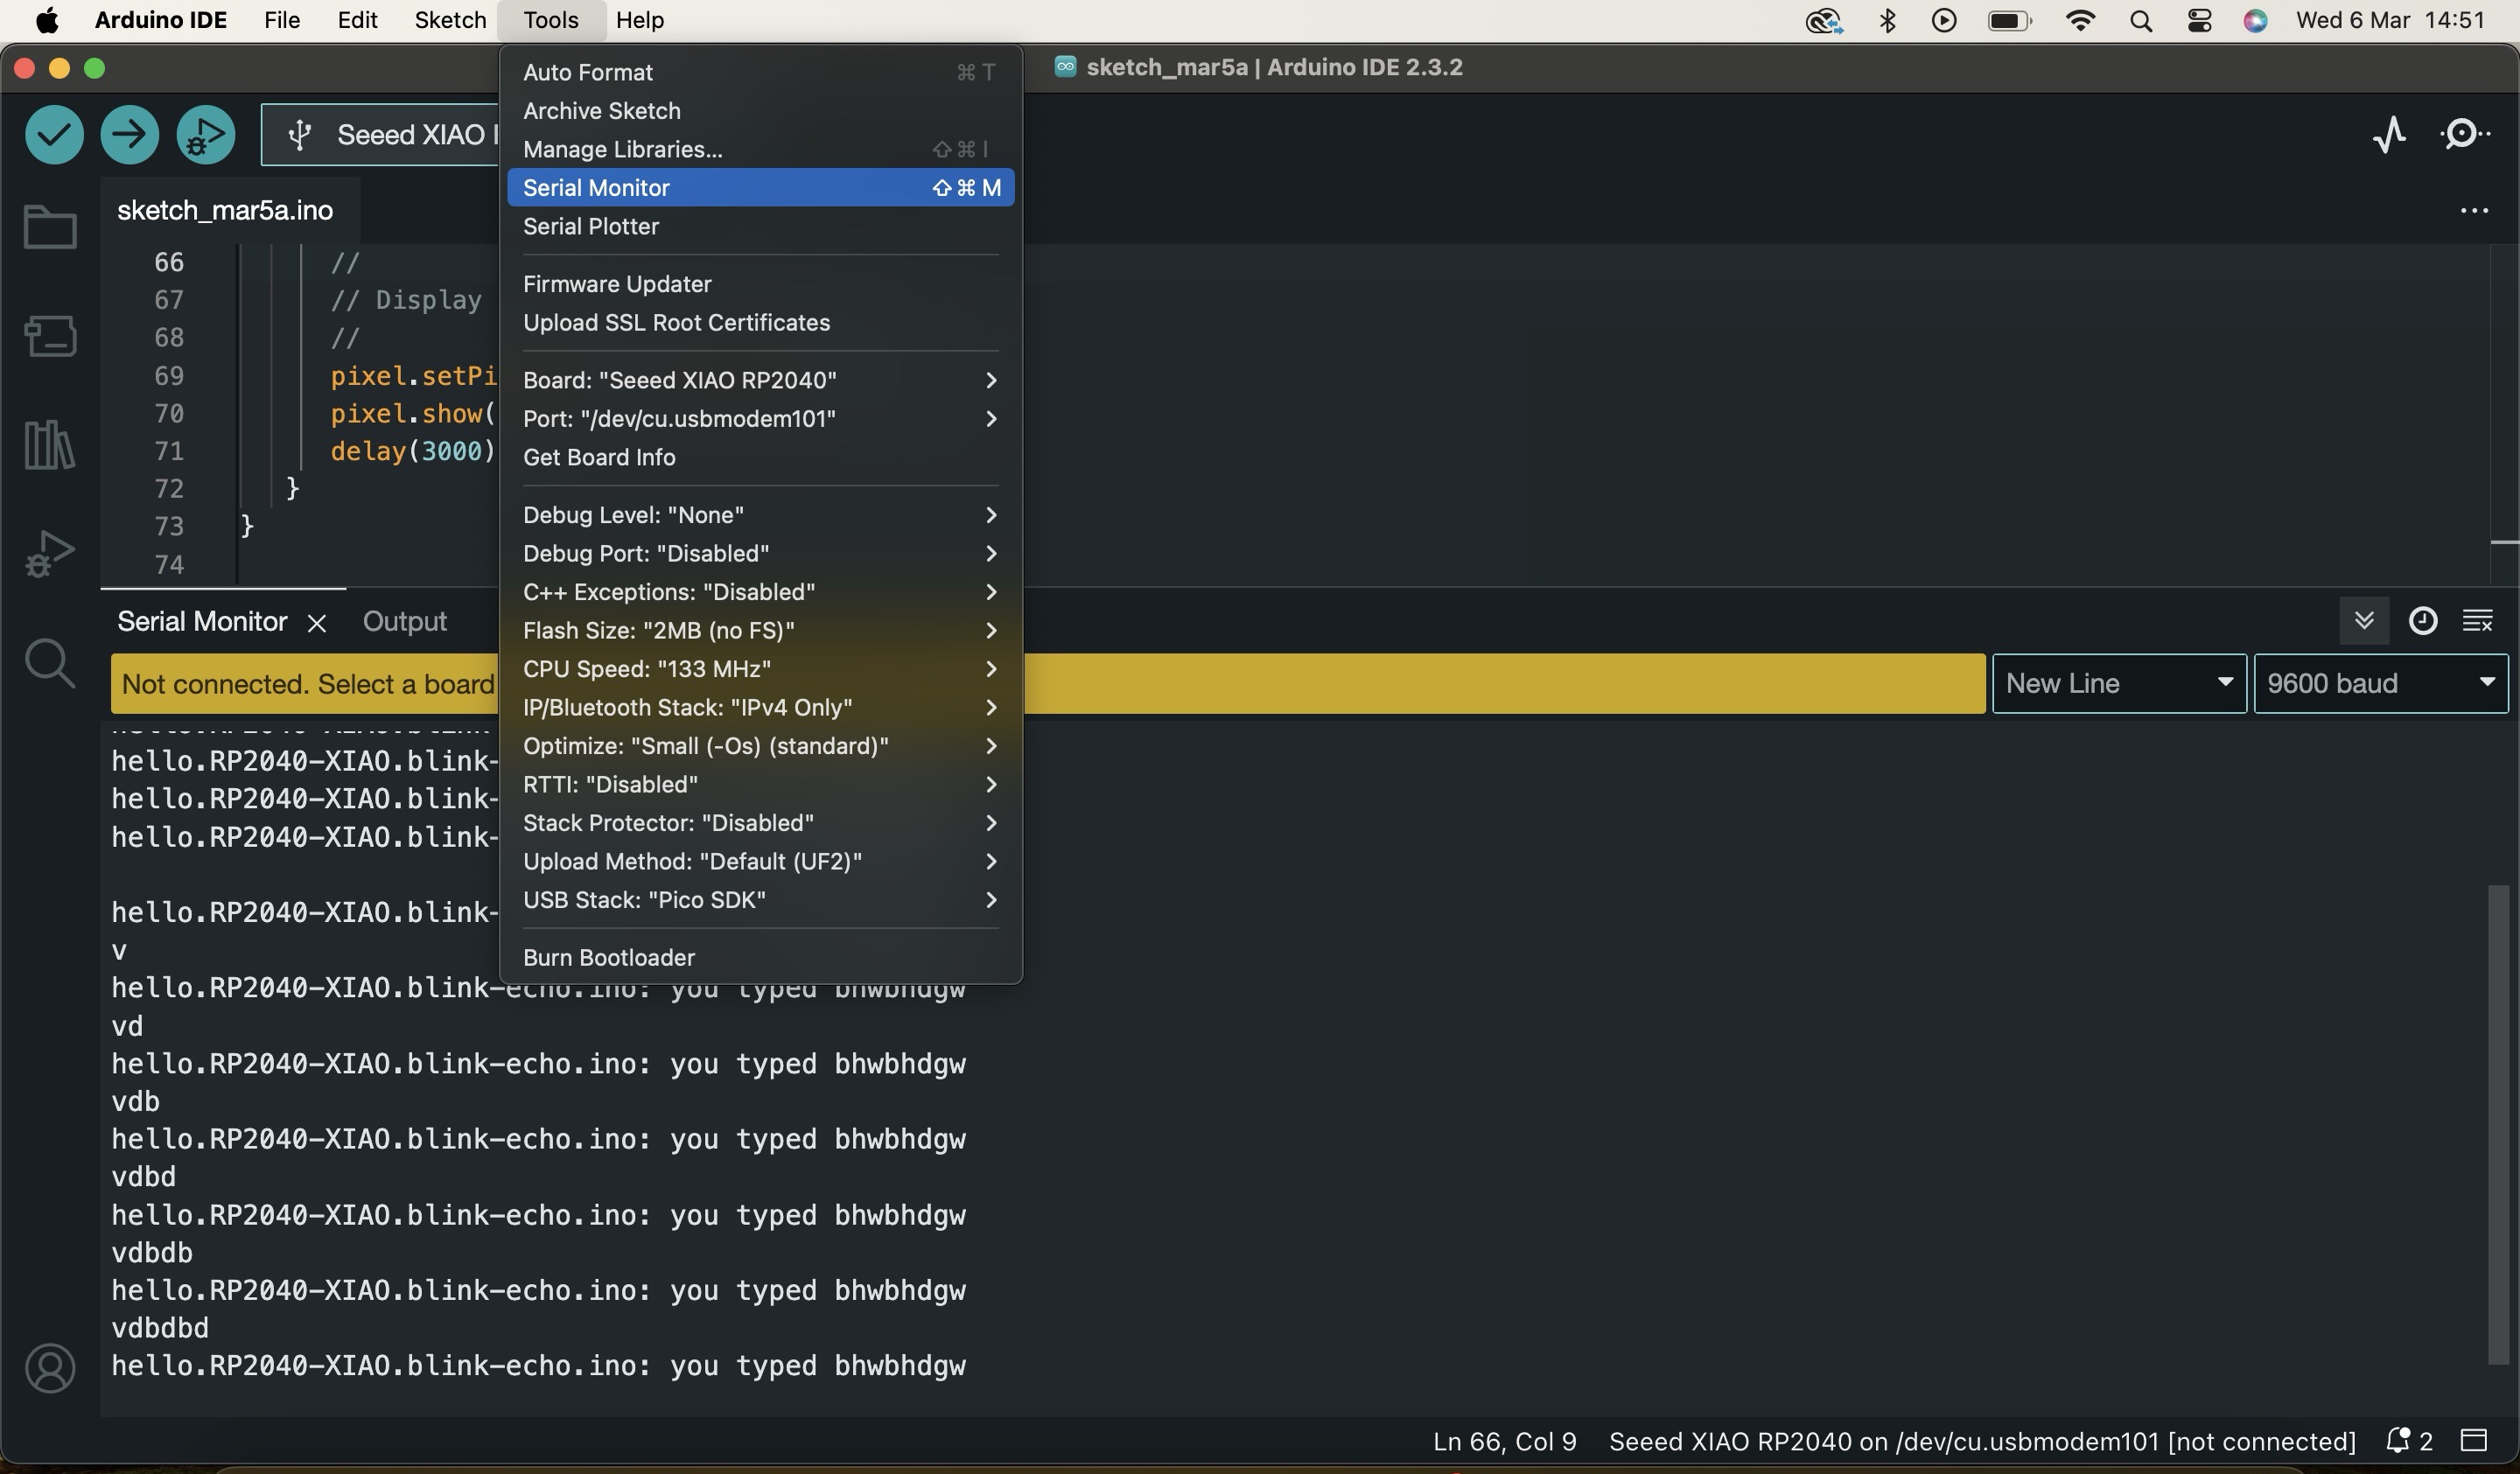
Task: Select Serial Monitor in Tools menu
Action: tap(760, 188)
